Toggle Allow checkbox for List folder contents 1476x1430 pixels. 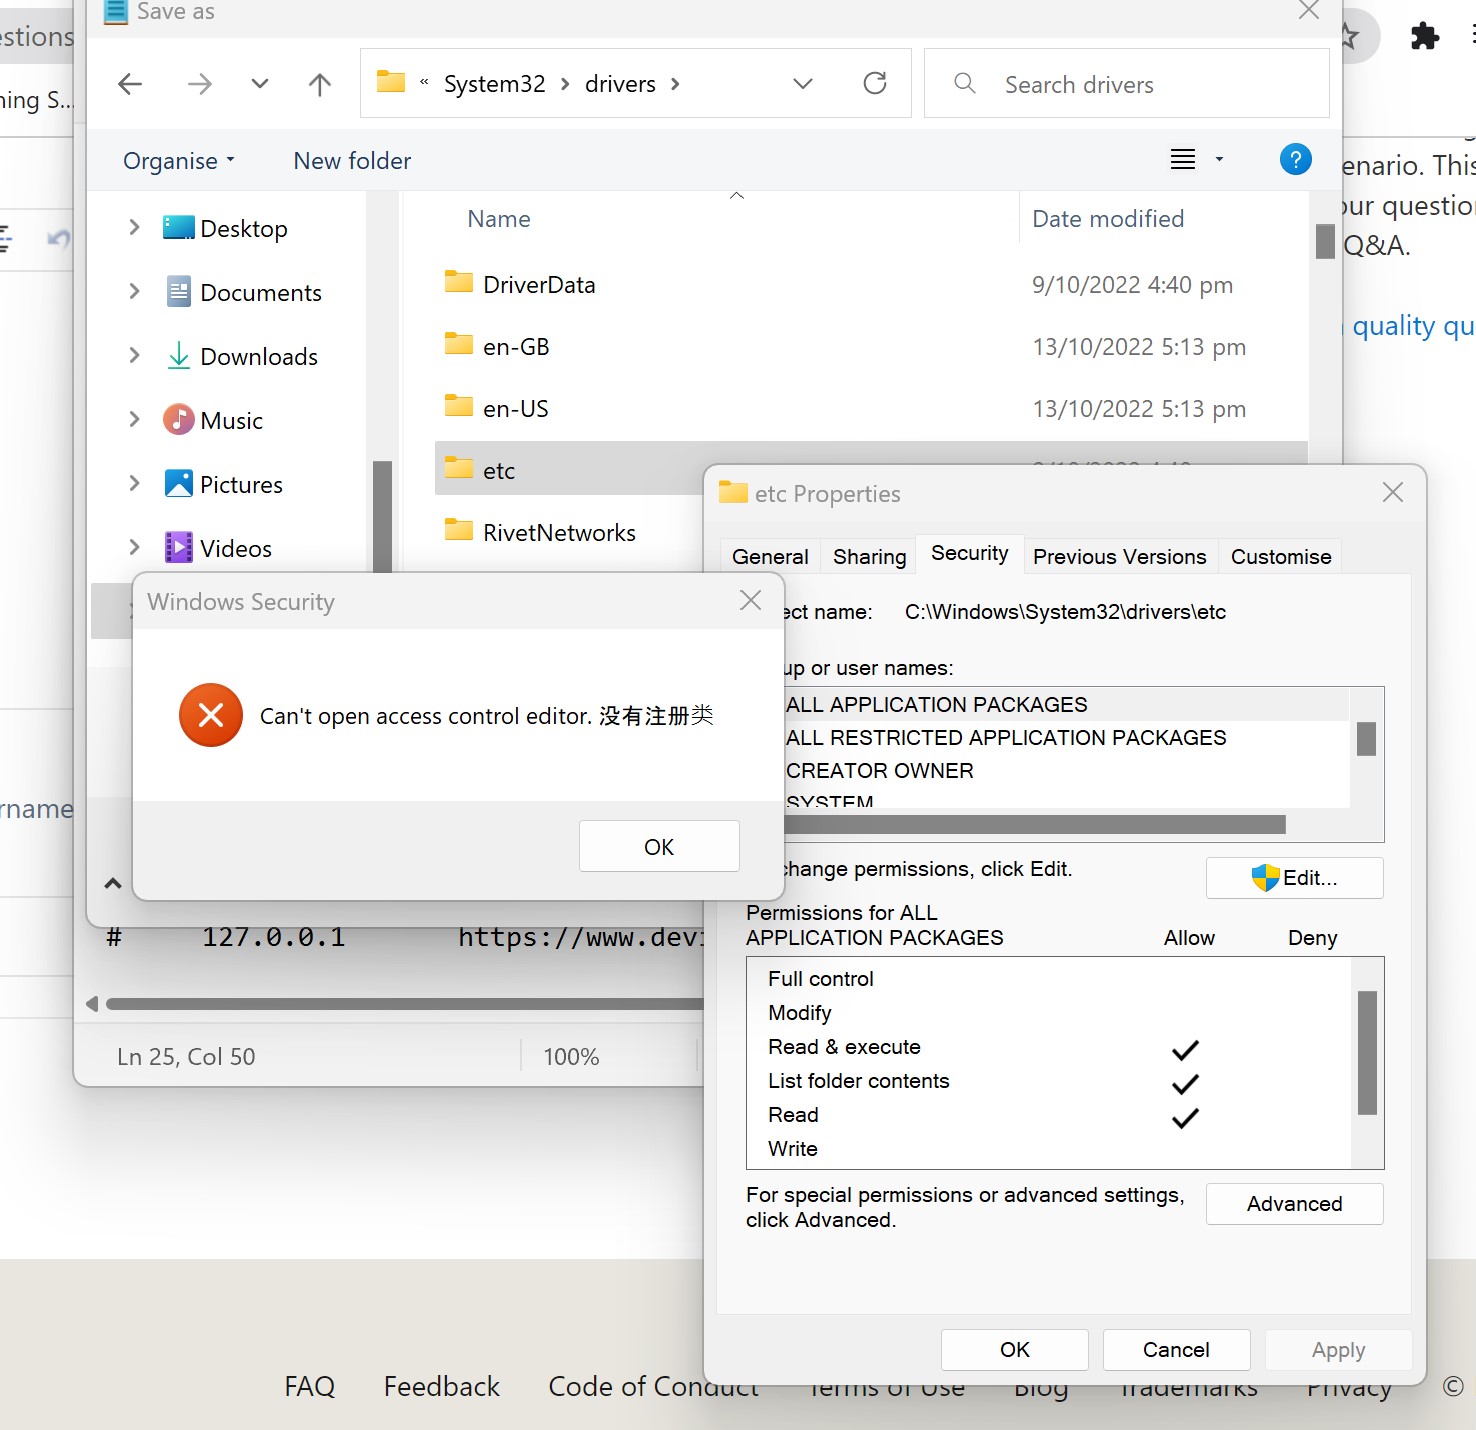tap(1186, 1084)
